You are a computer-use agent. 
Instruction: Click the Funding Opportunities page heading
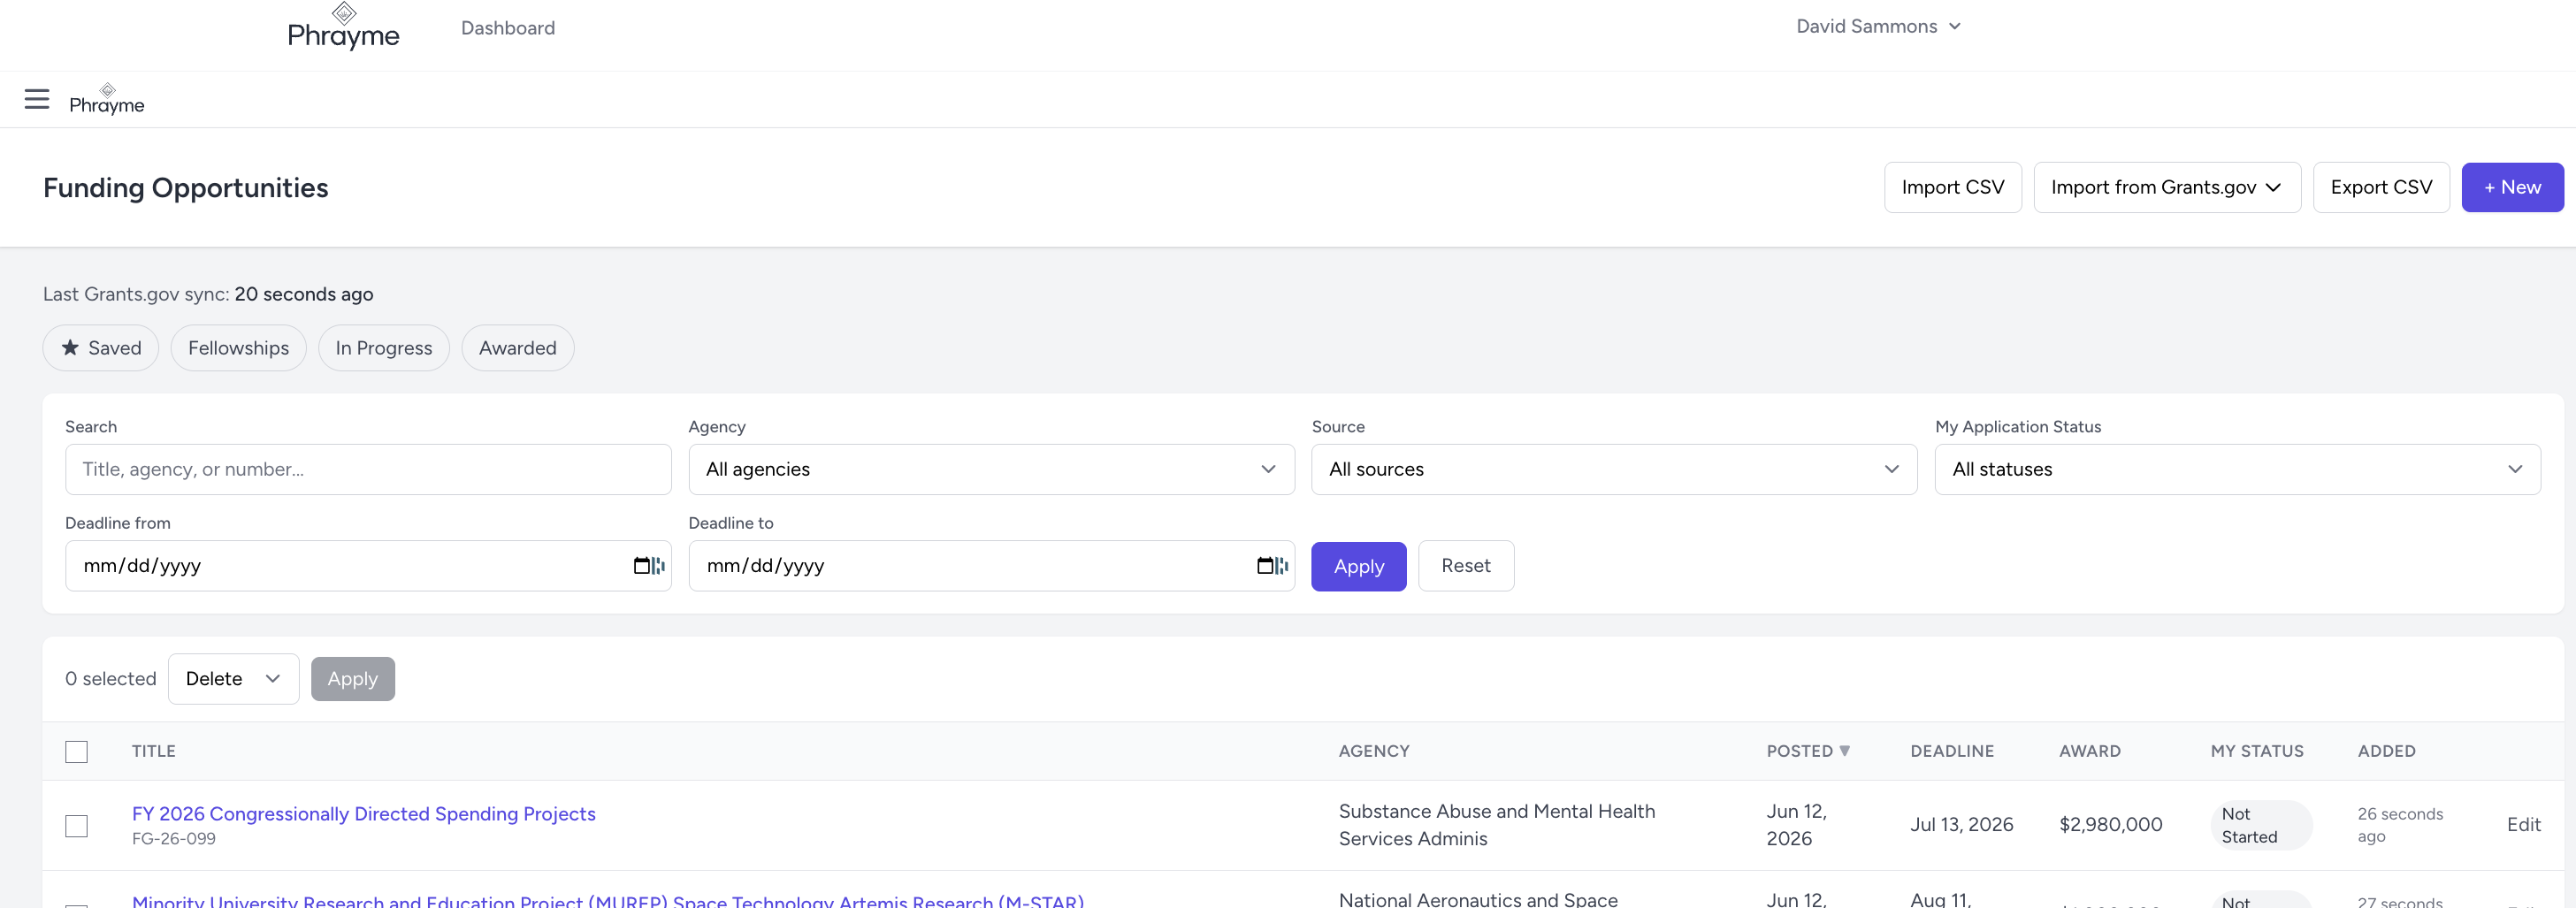point(185,188)
